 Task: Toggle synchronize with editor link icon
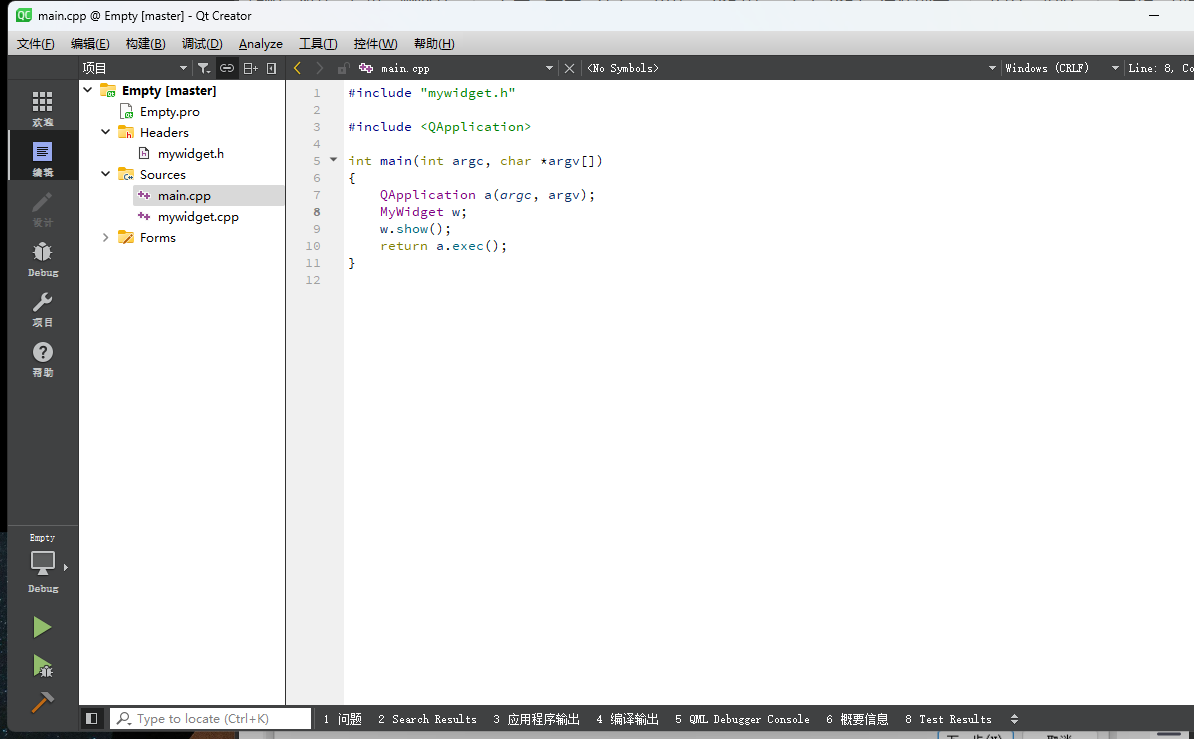[227, 69]
